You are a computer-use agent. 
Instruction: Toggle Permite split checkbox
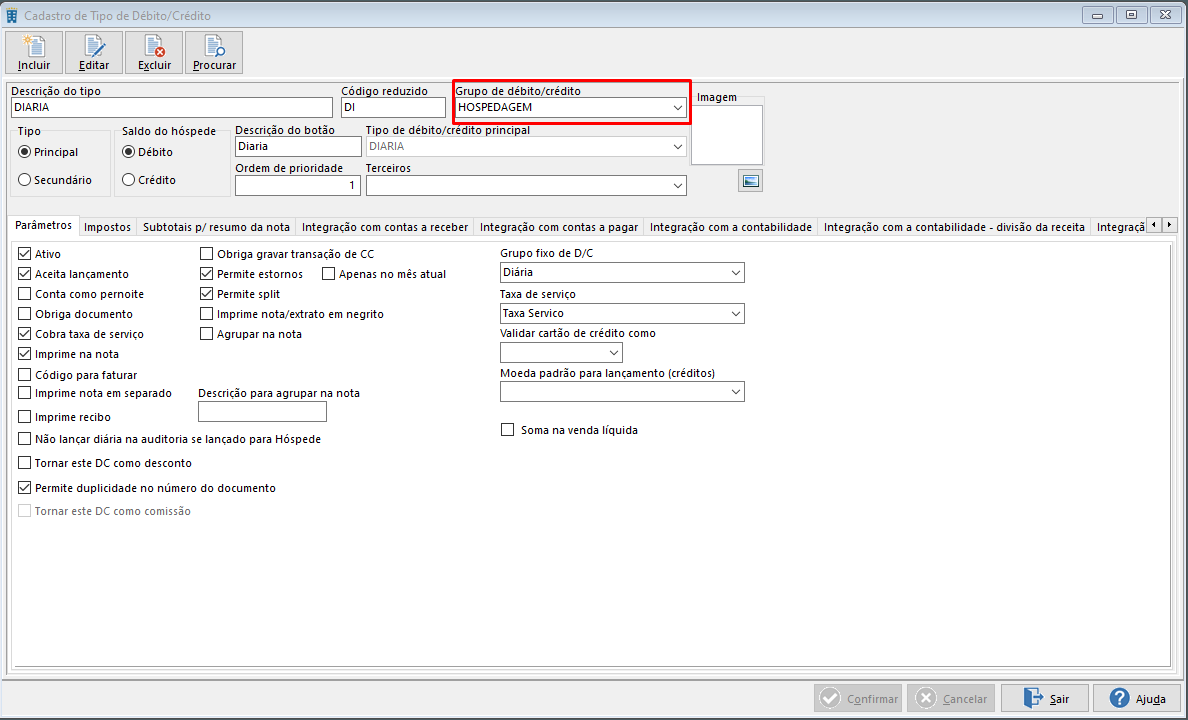point(207,294)
